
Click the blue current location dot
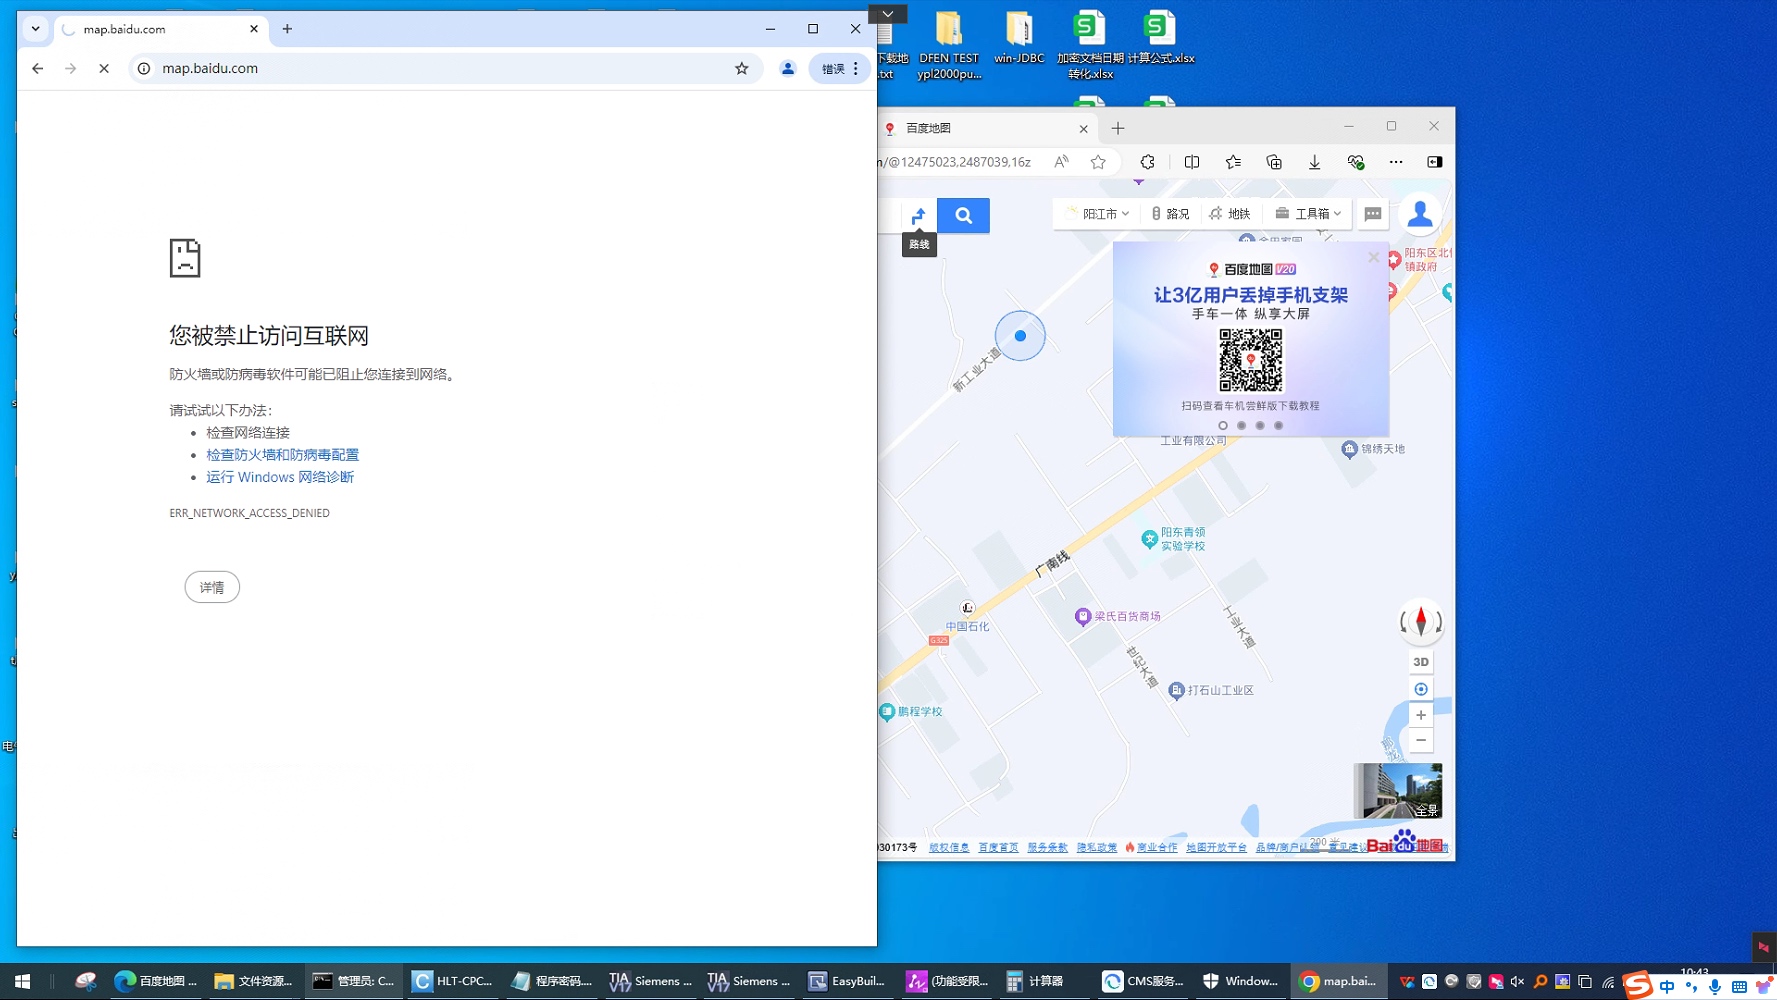tap(1020, 336)
